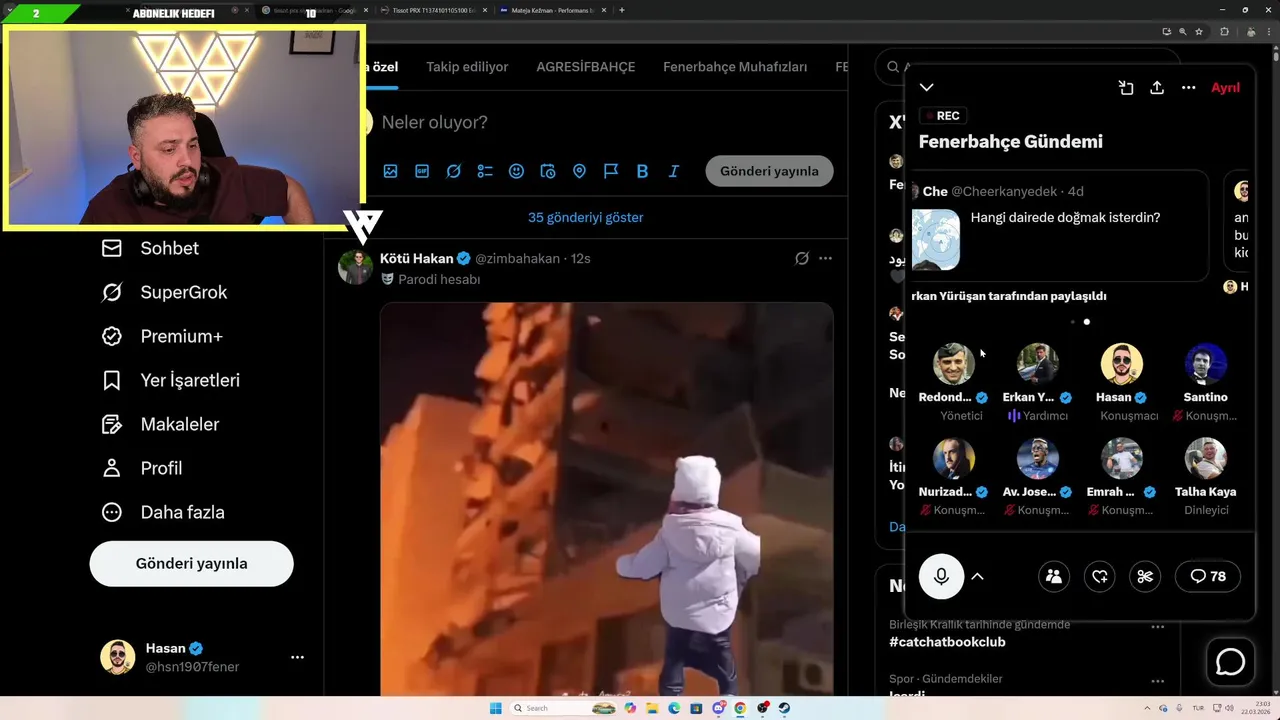This screenshot has height=720, width=1280.
Task: Apply bold formatting in composer
Action: point(642,171)
